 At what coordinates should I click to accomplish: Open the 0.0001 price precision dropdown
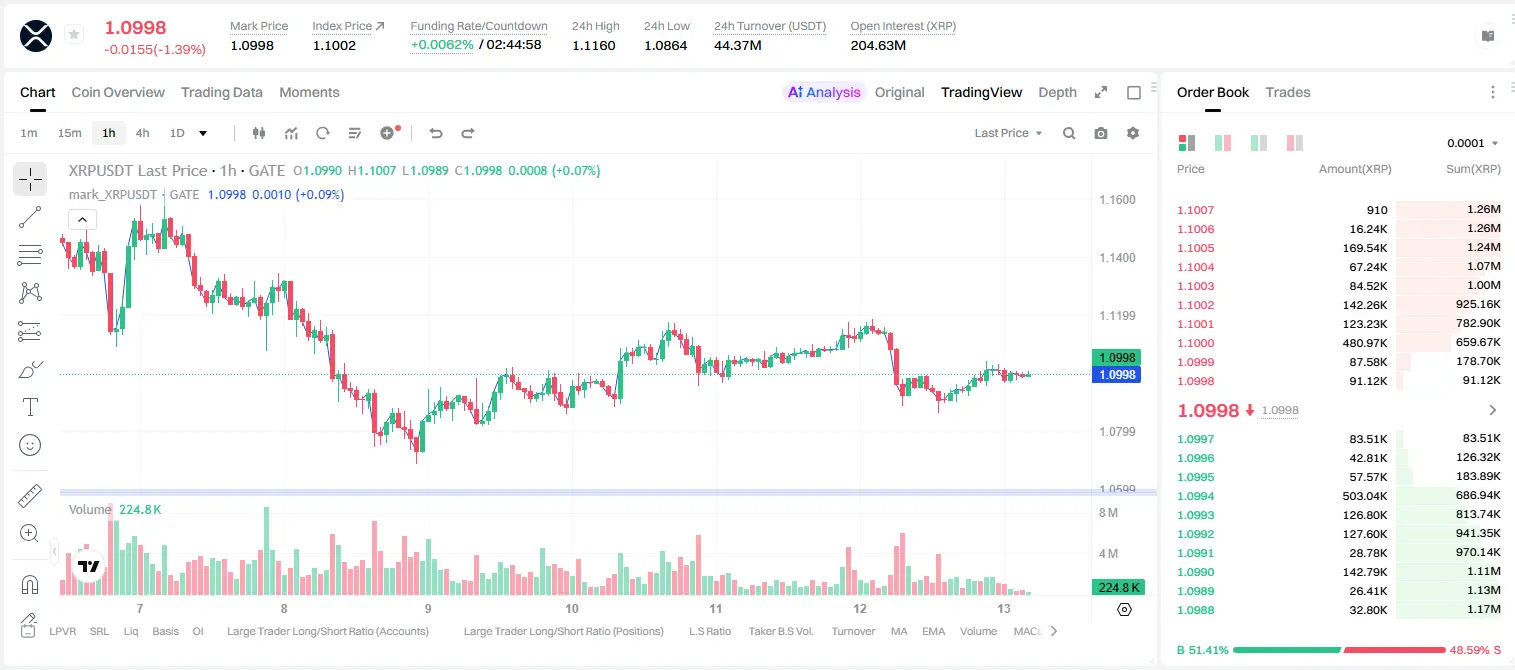coord(1473,143)
